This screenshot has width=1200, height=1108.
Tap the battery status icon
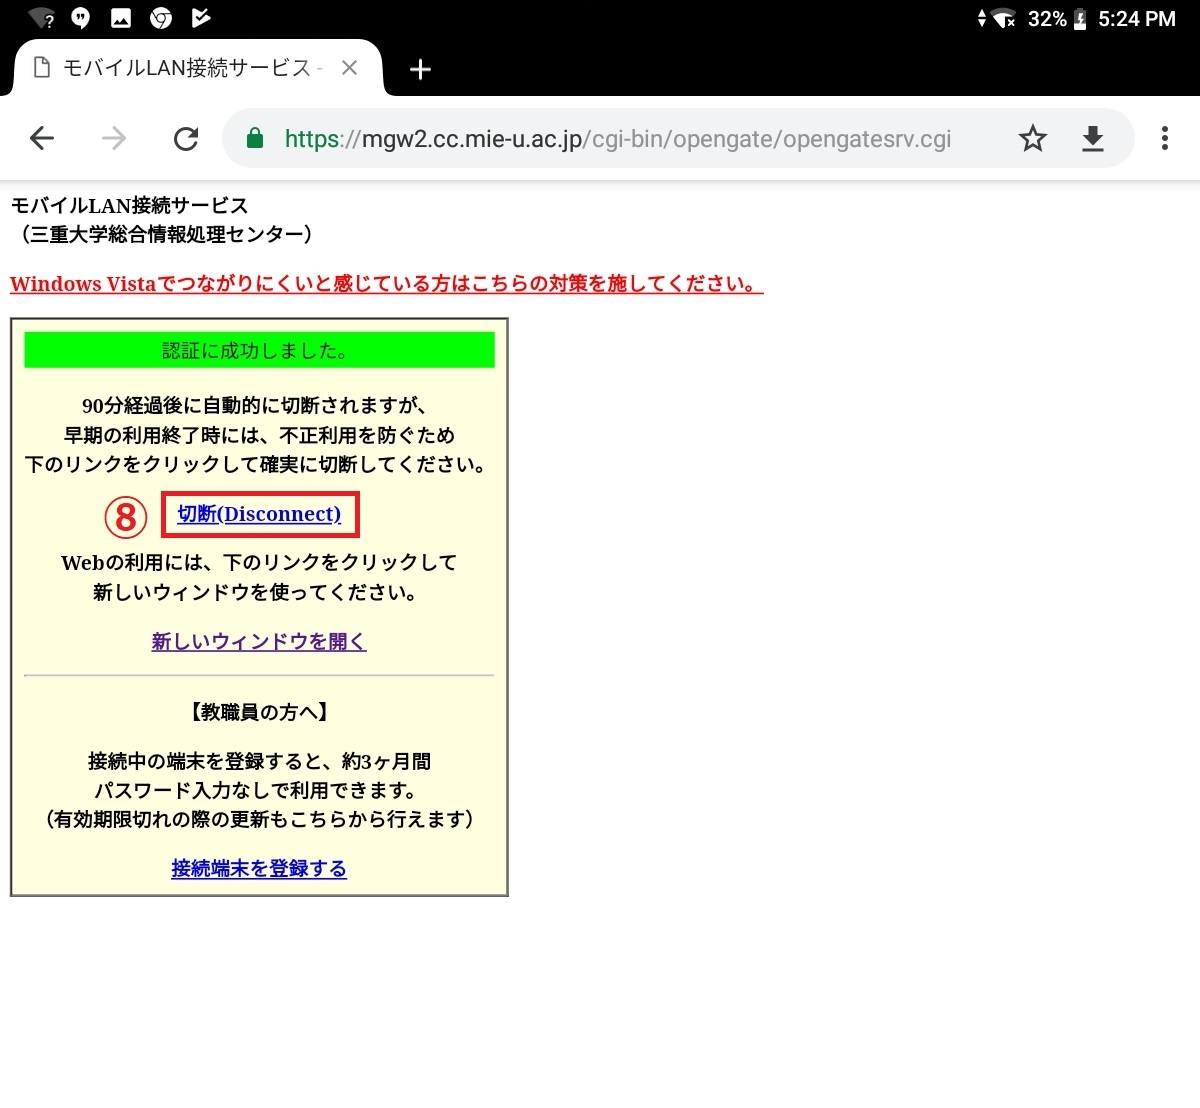coord(1080,19)
